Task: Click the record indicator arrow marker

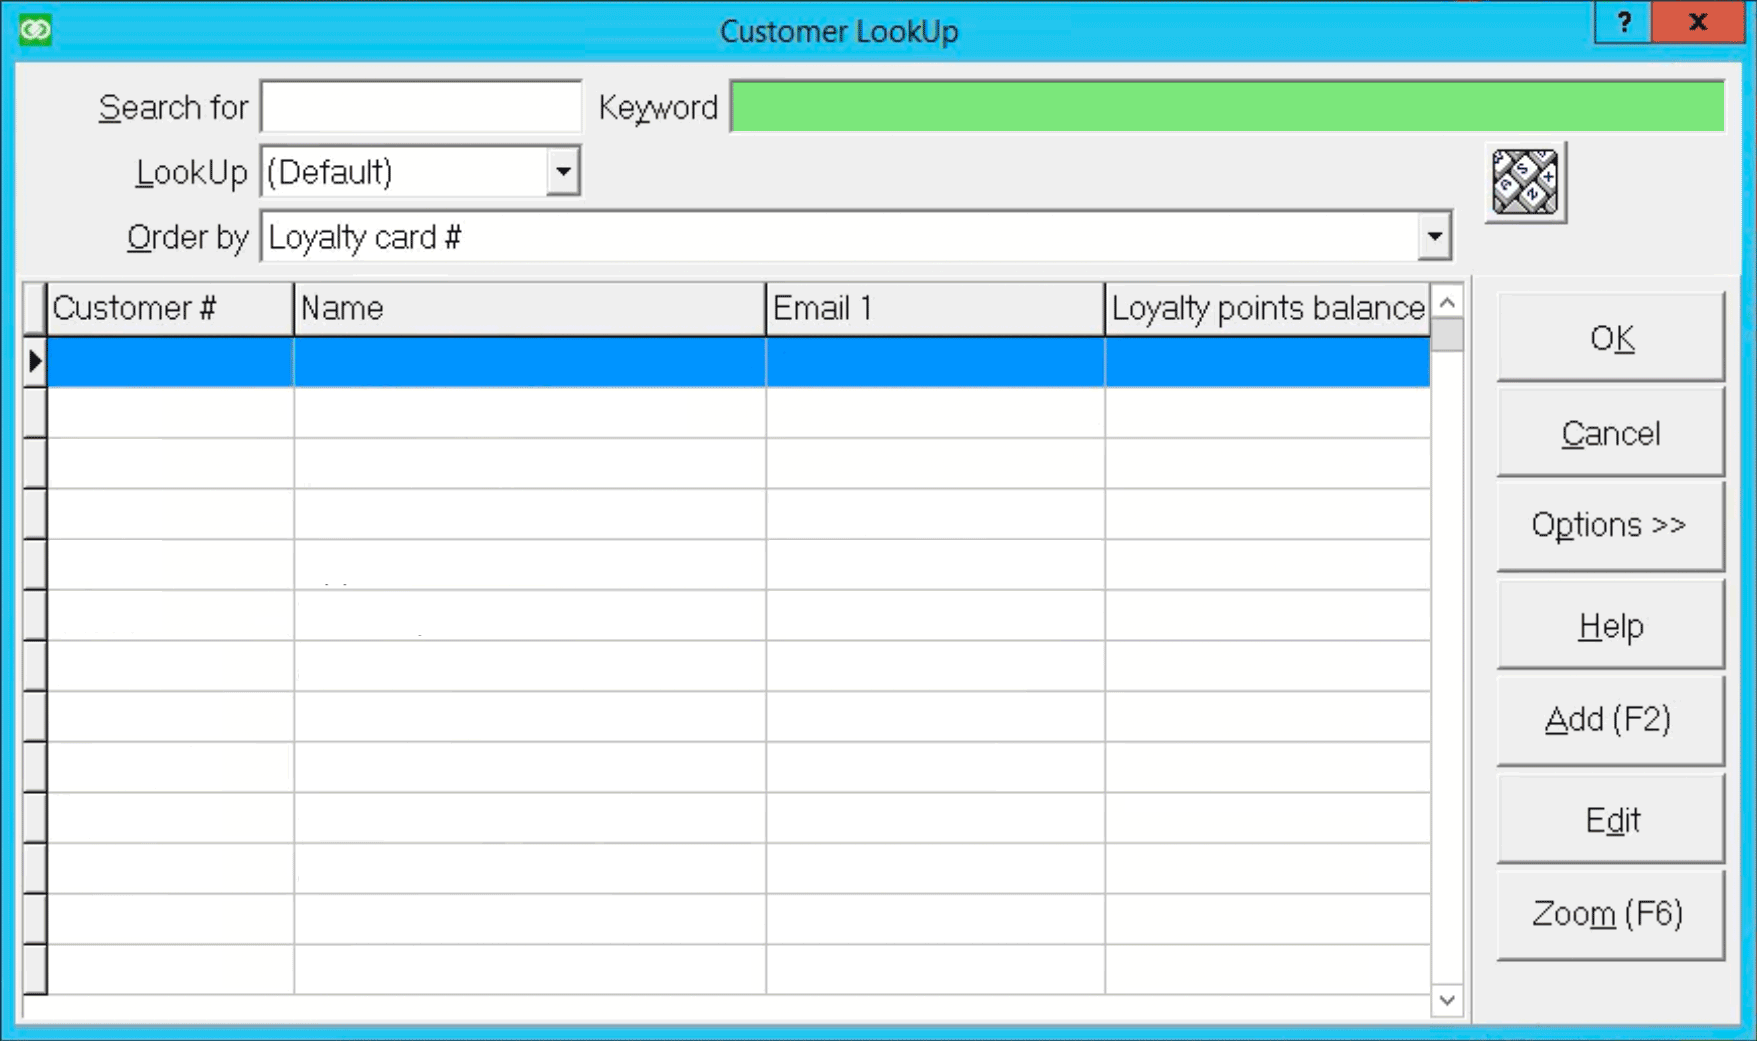Action: tap(33, 361)
